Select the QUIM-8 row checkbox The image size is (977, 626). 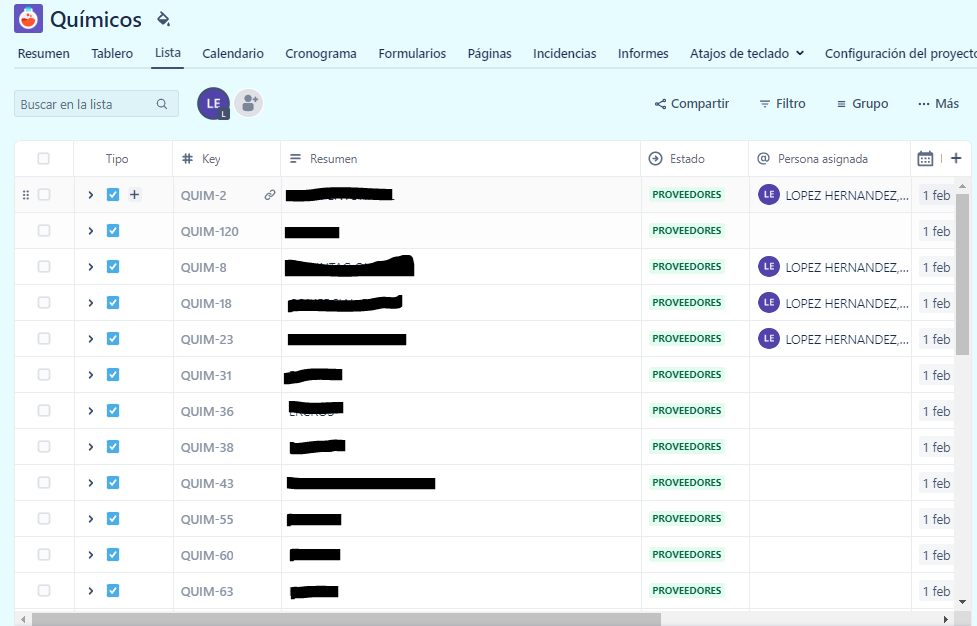pos(44,267)
